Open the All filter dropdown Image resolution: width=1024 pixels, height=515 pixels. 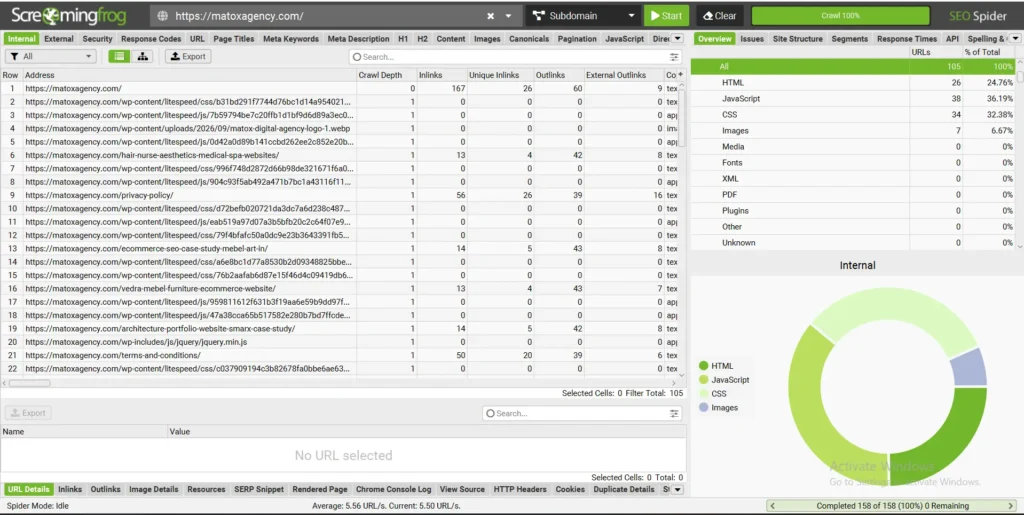[51, 57]
